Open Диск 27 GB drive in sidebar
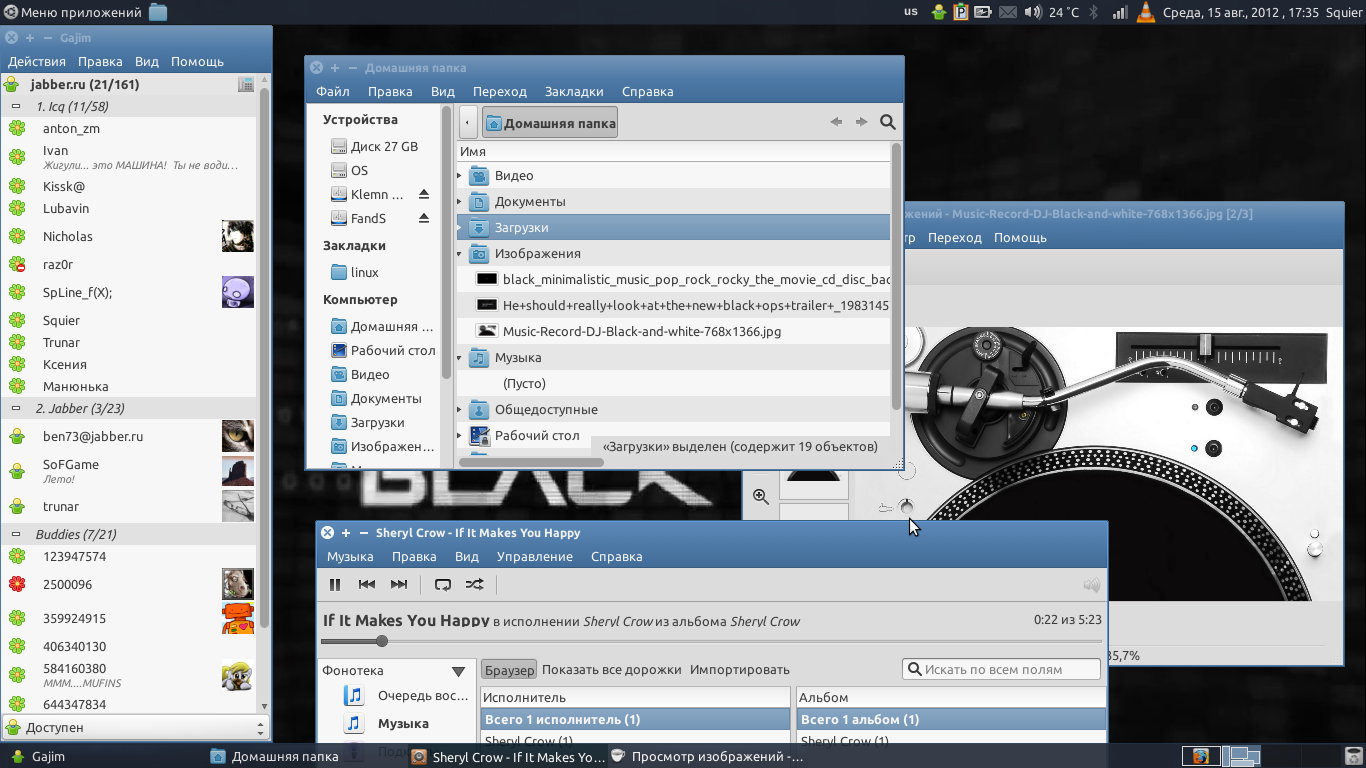The height and width of the screenshot is (768, 1366). pyautogui.click(x=374, y=147)
